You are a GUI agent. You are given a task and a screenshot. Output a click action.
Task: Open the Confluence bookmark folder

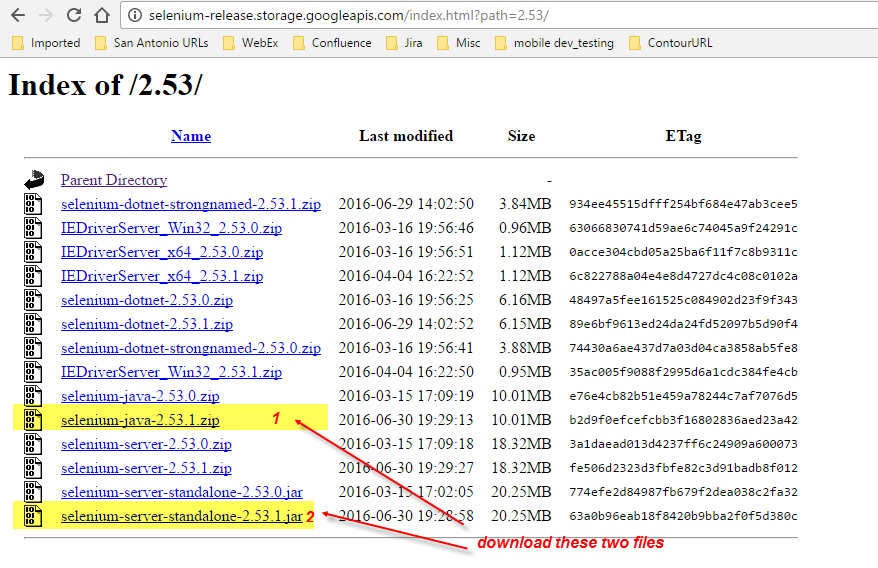(332, 43)
